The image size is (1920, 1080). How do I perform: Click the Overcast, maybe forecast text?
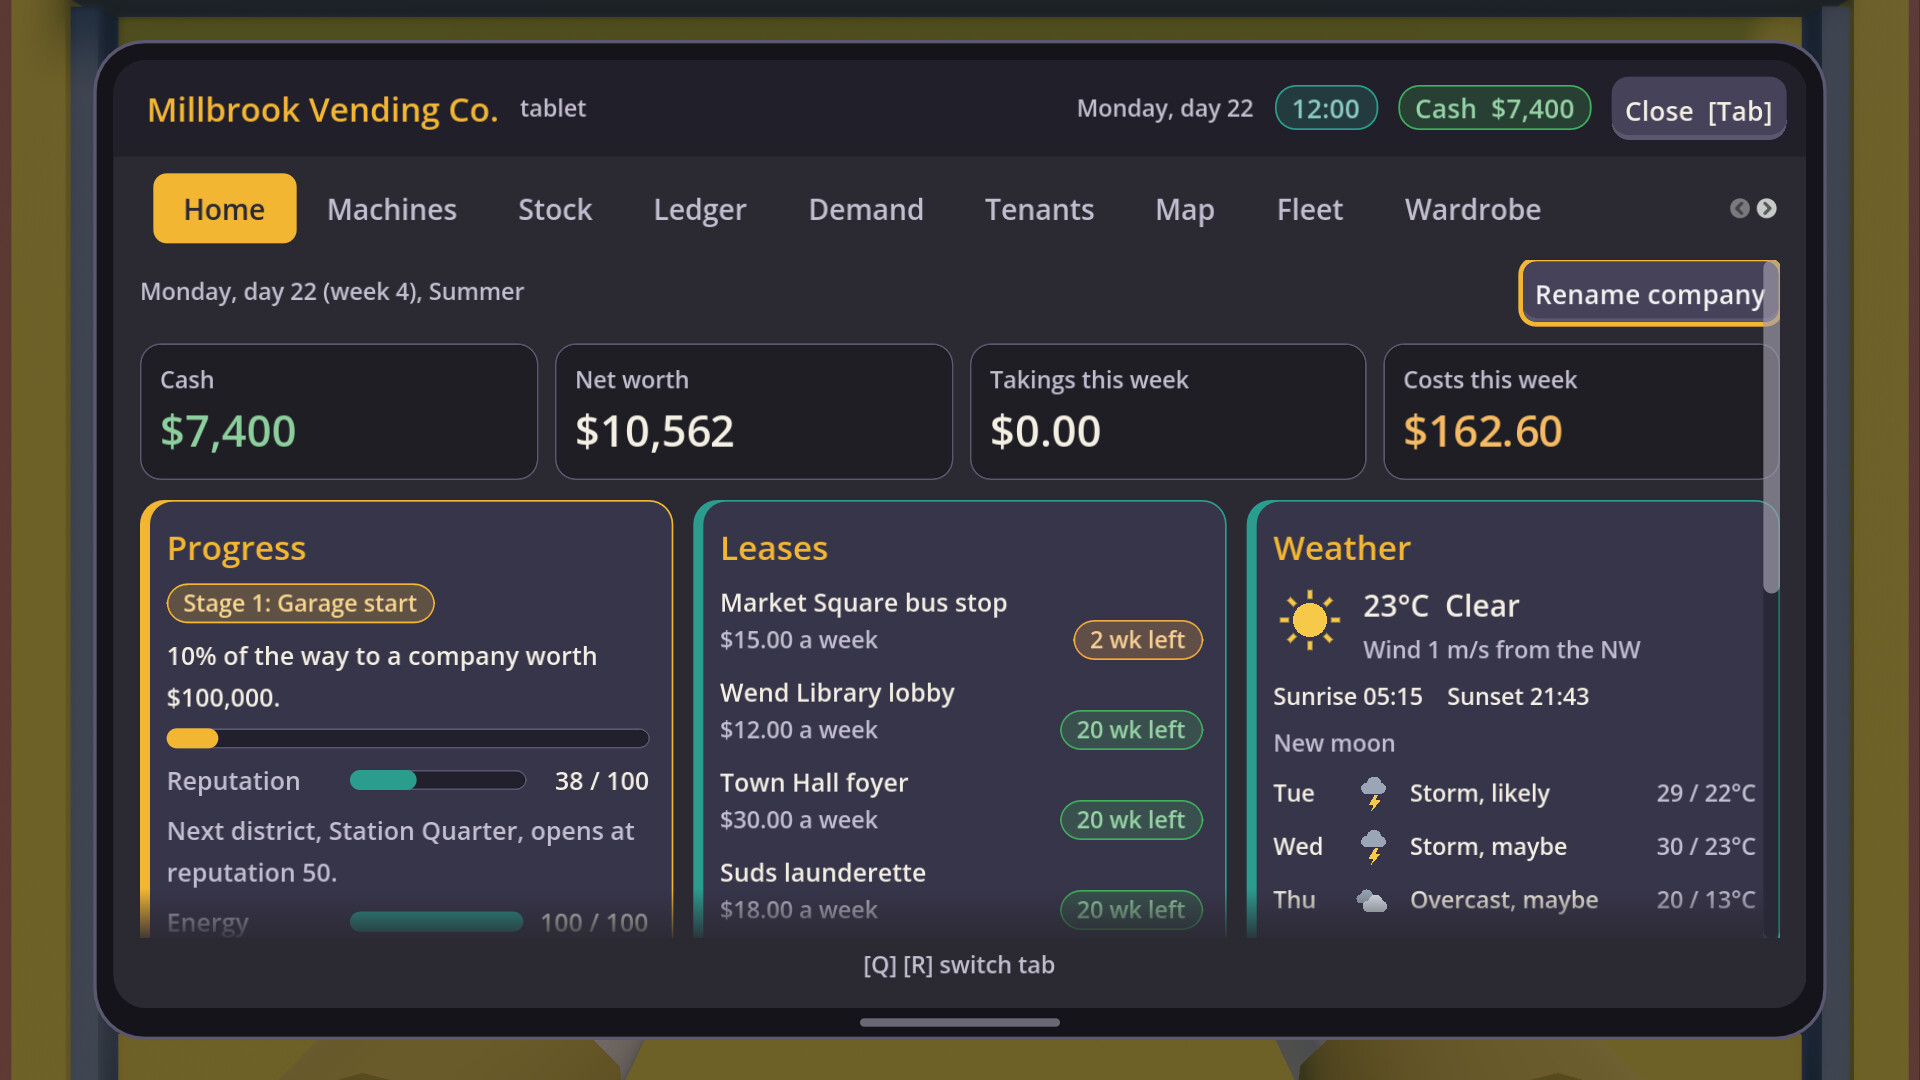(x=1504, y=900)
